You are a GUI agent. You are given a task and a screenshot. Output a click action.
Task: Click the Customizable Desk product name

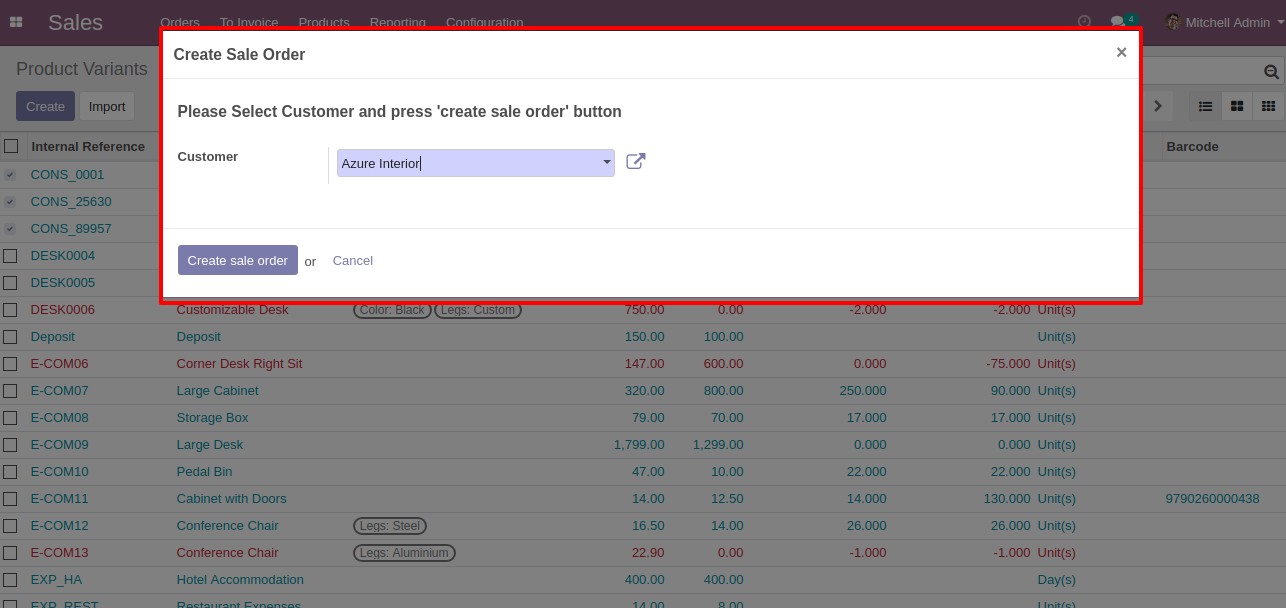(x=232, y=309)
